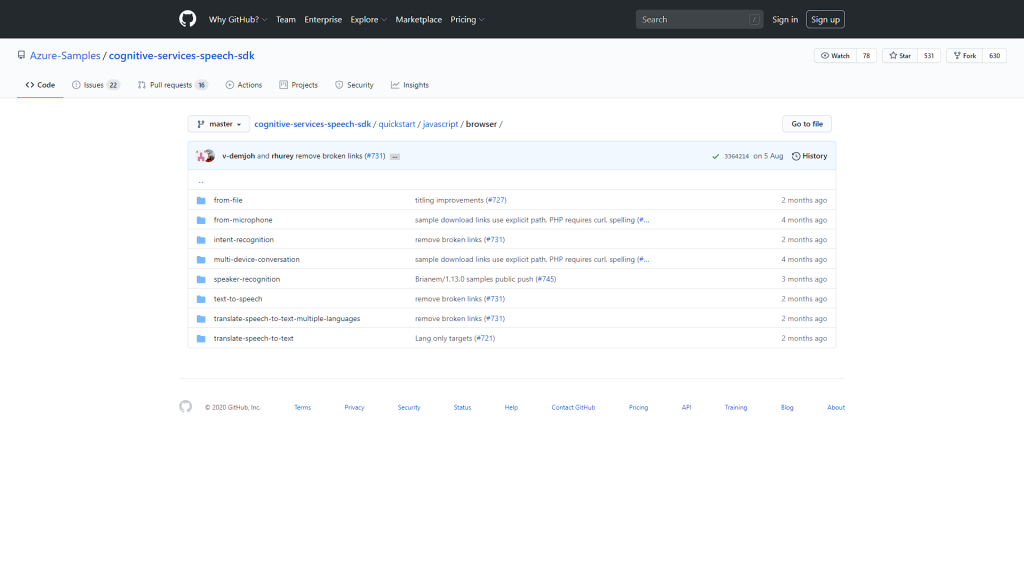The height and width of the screenshot is (576, 1024).
Task: Focus the Search input field
Action: [699, 20]
